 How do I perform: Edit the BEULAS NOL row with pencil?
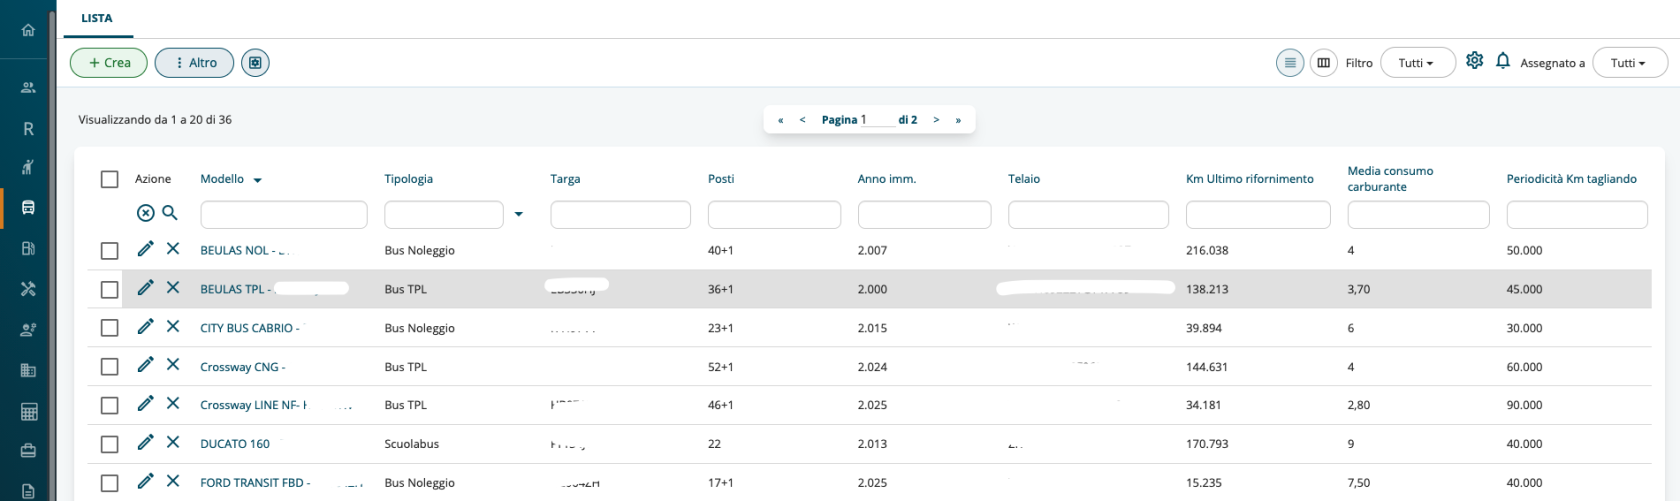(145, 249)
